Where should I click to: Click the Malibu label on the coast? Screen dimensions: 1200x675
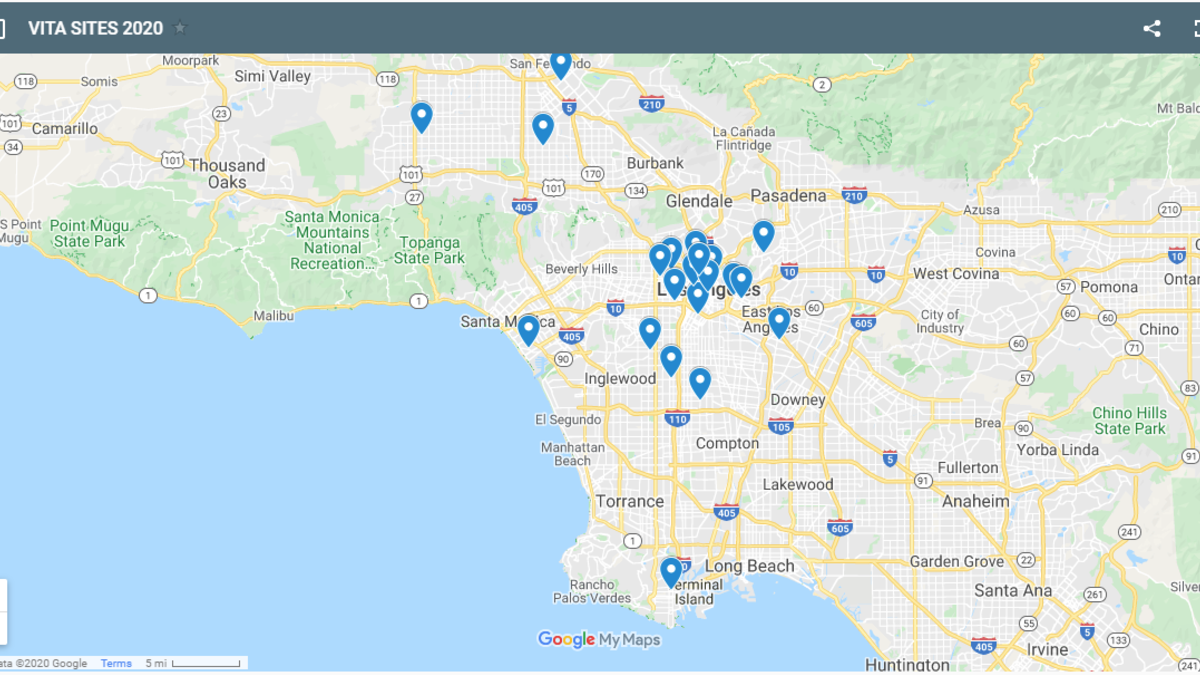(273, 316)
